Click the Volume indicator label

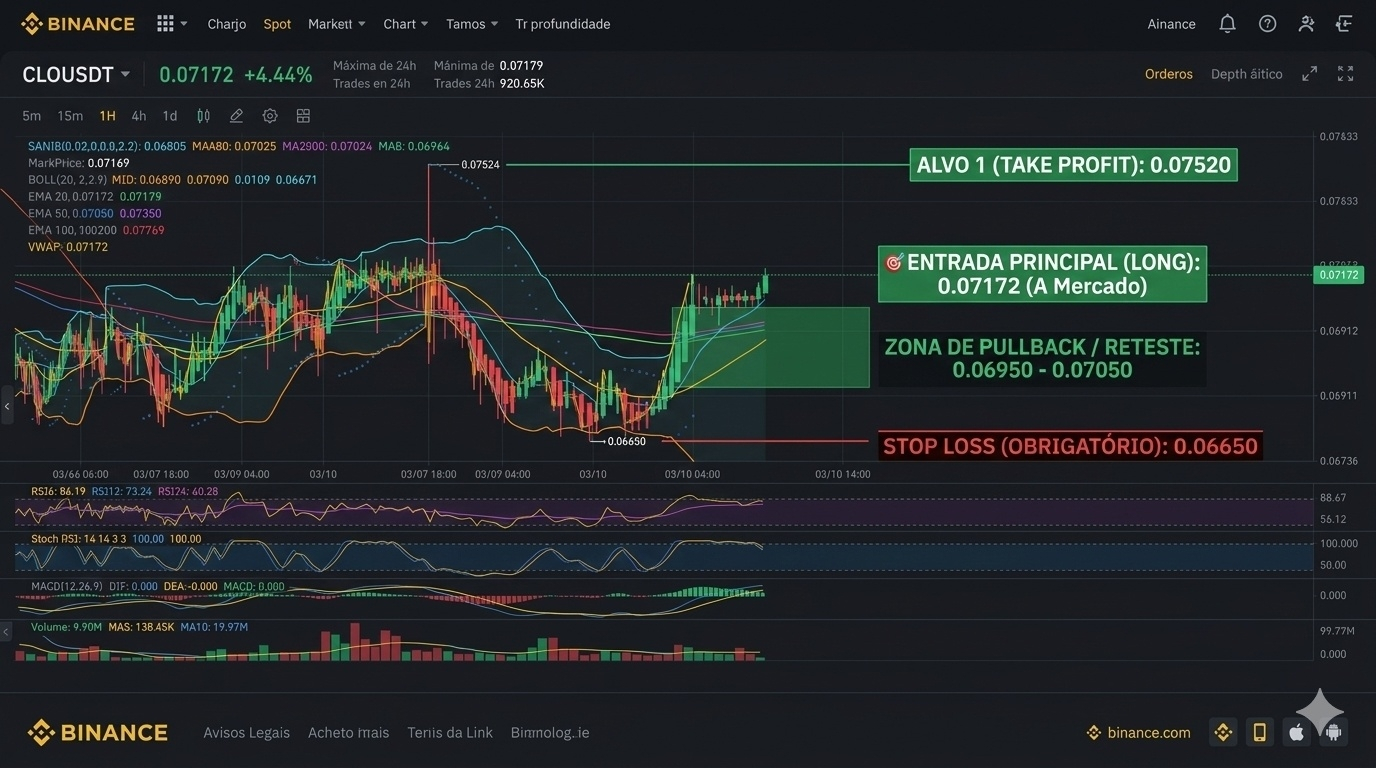66,627
